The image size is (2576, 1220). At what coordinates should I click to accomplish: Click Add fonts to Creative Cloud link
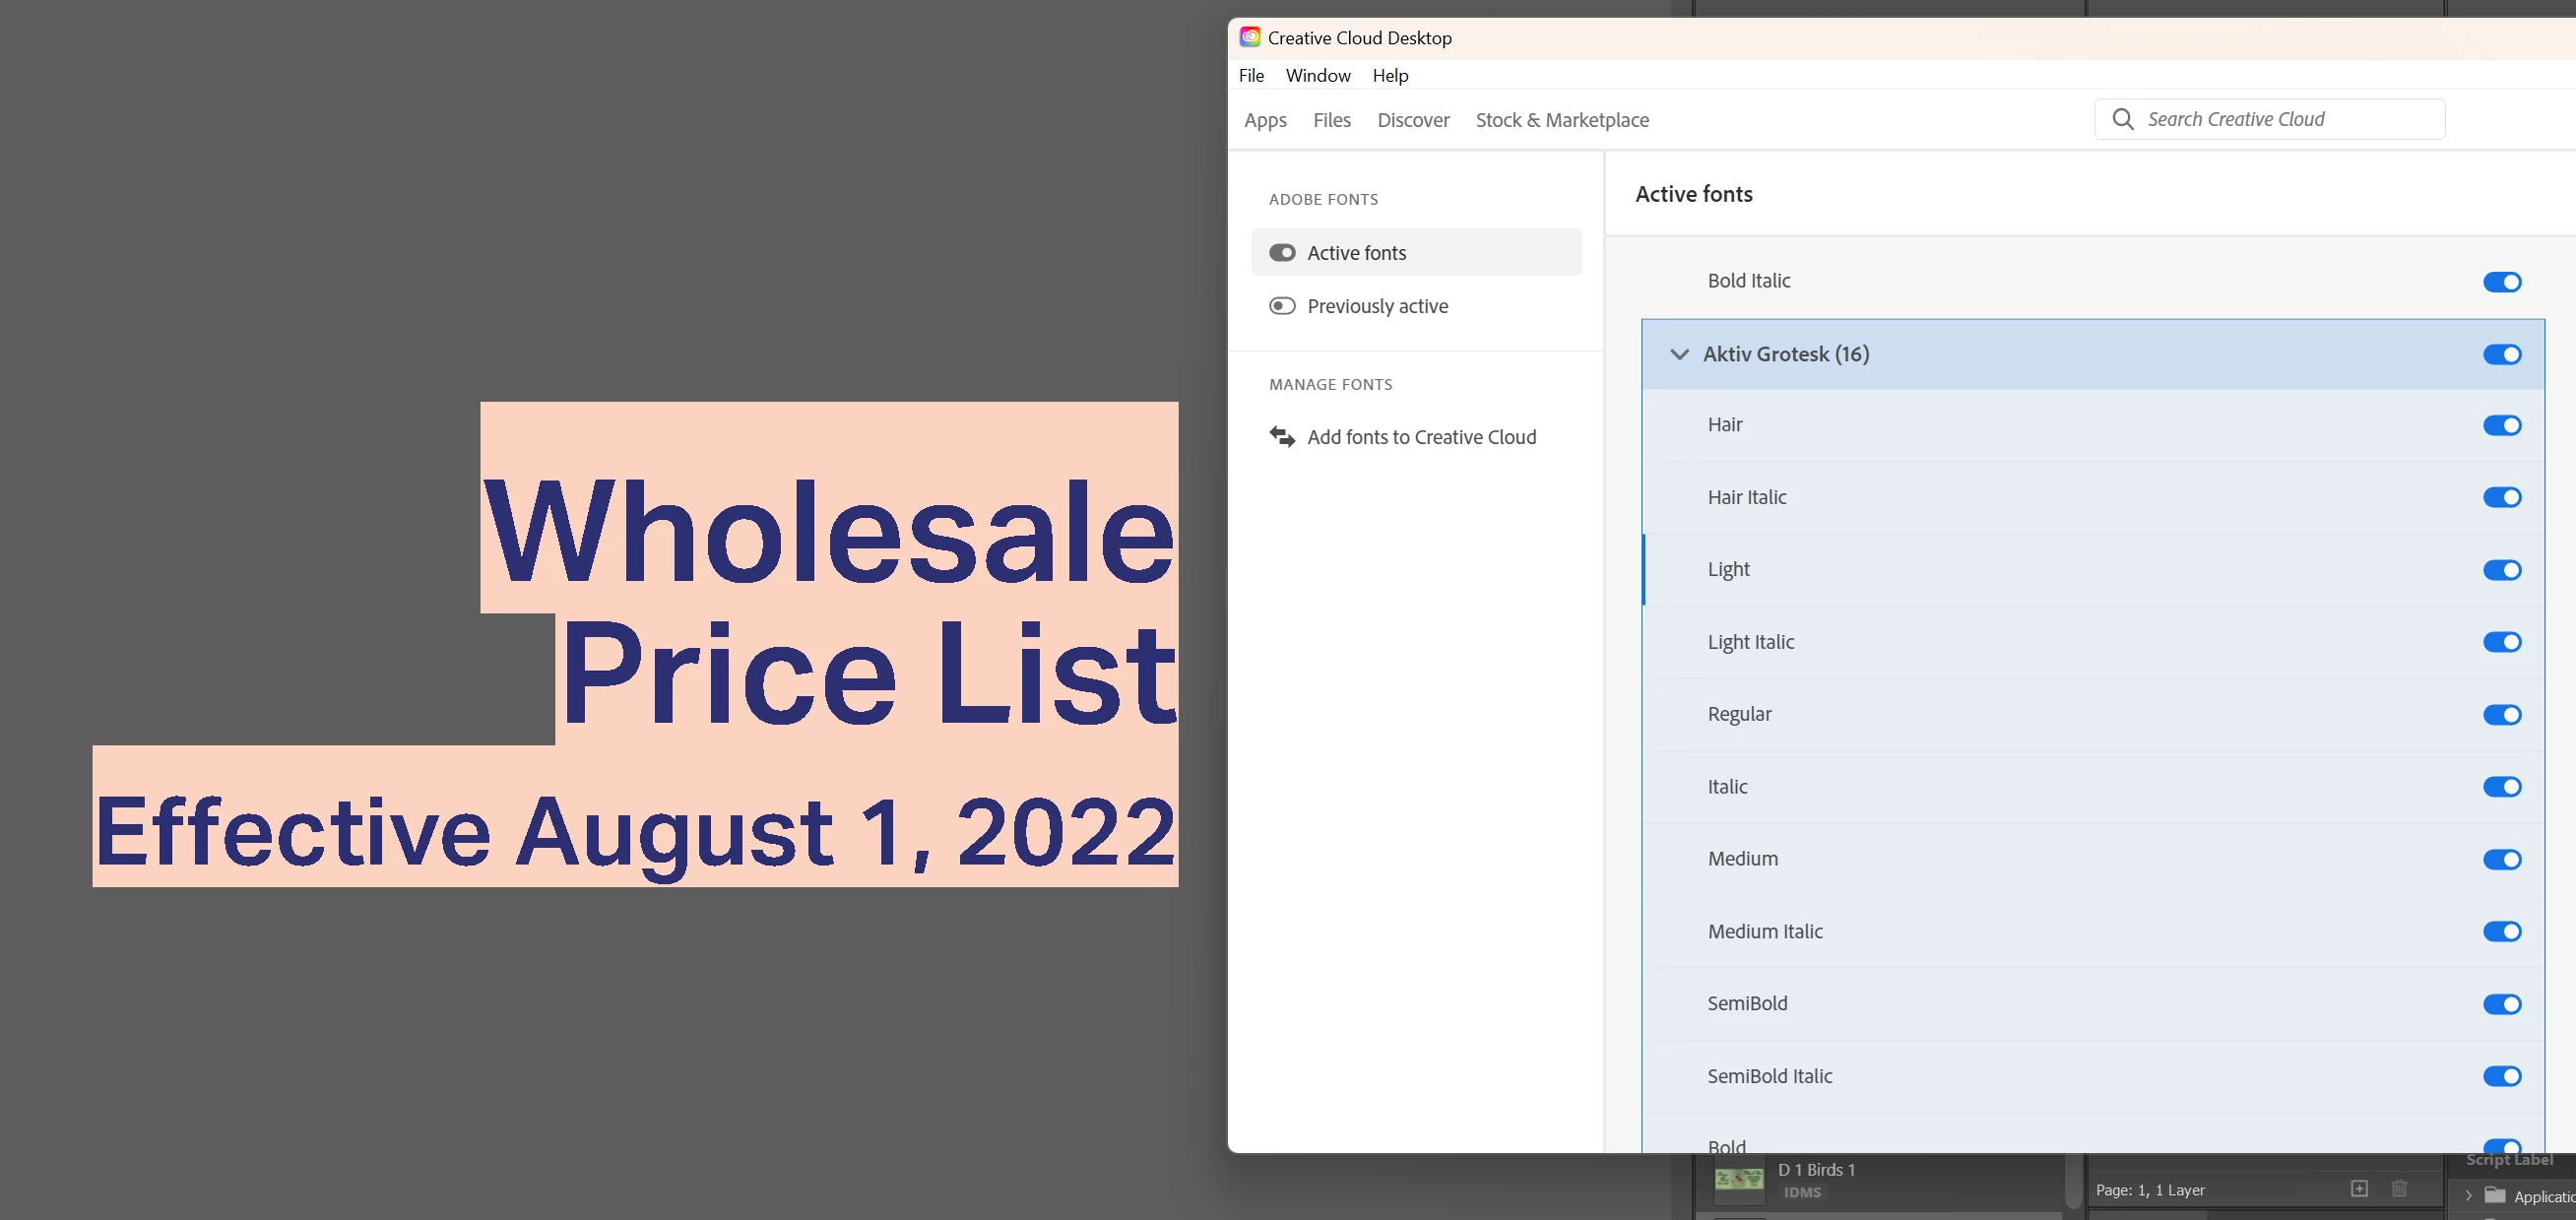pos(1421,437)
